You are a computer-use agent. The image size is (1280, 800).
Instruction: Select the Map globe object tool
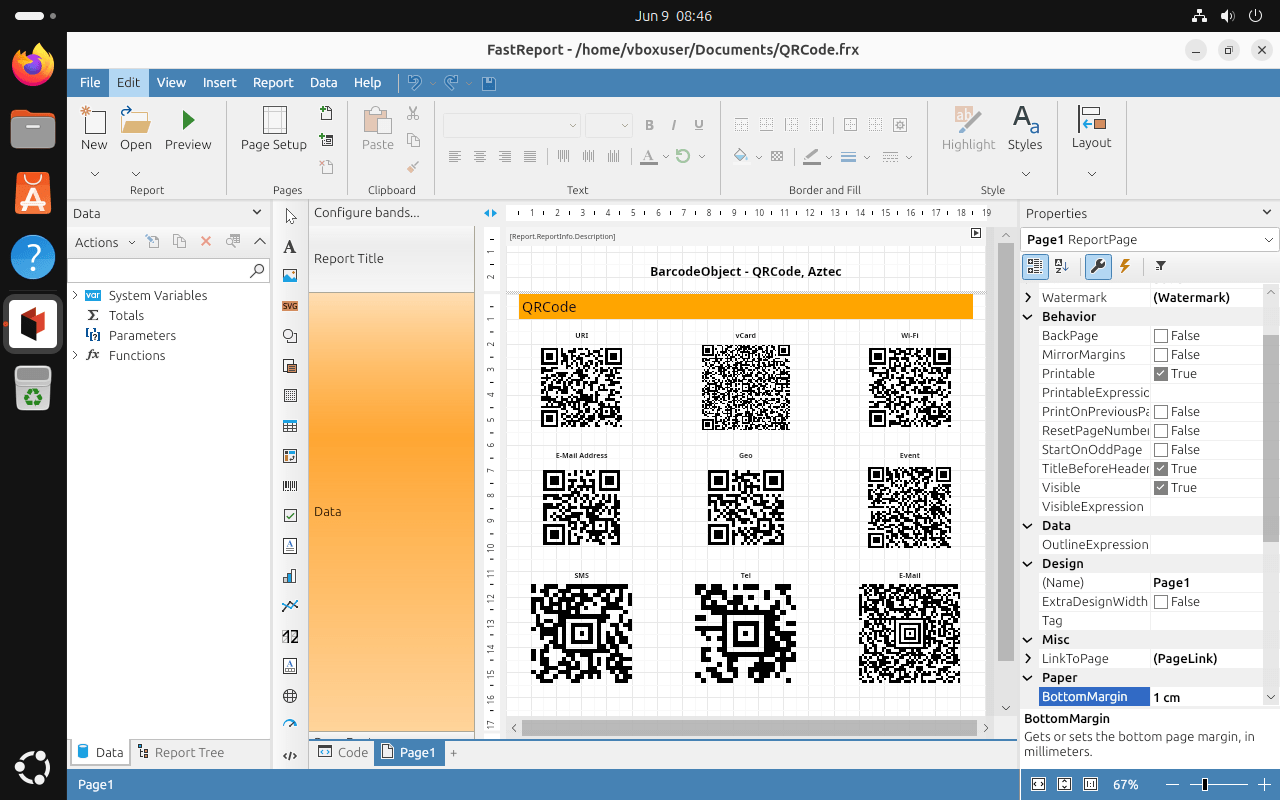(291, 696)
